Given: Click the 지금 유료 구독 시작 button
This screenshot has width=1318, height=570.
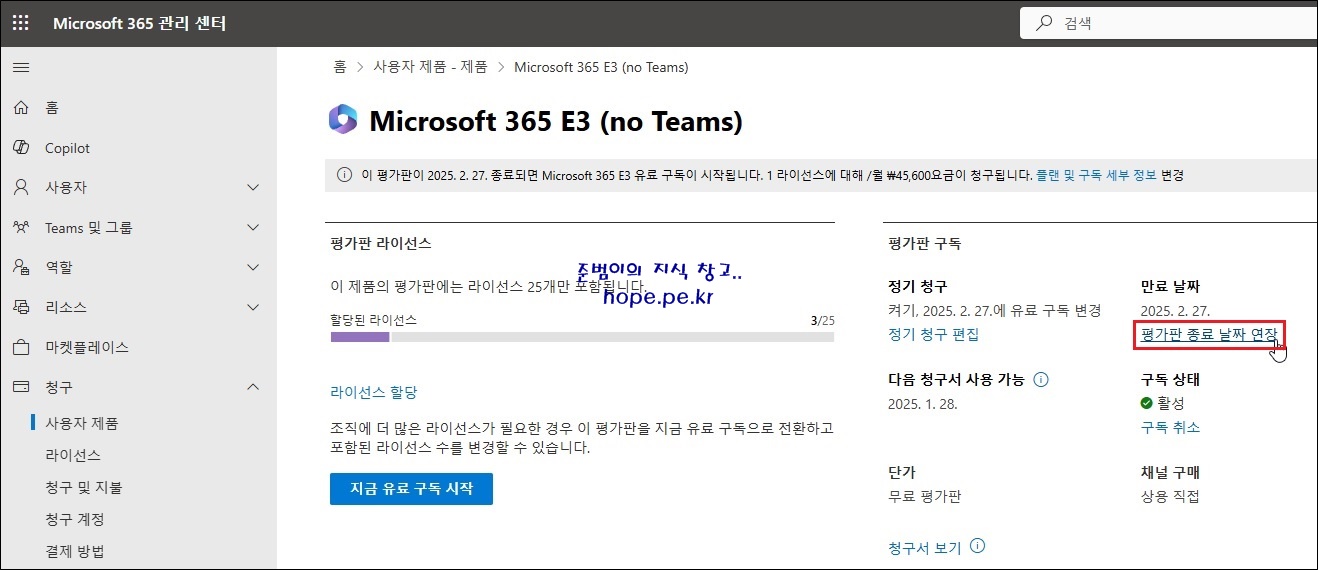Looking at the screenshot, I should [x=411, y=489].
